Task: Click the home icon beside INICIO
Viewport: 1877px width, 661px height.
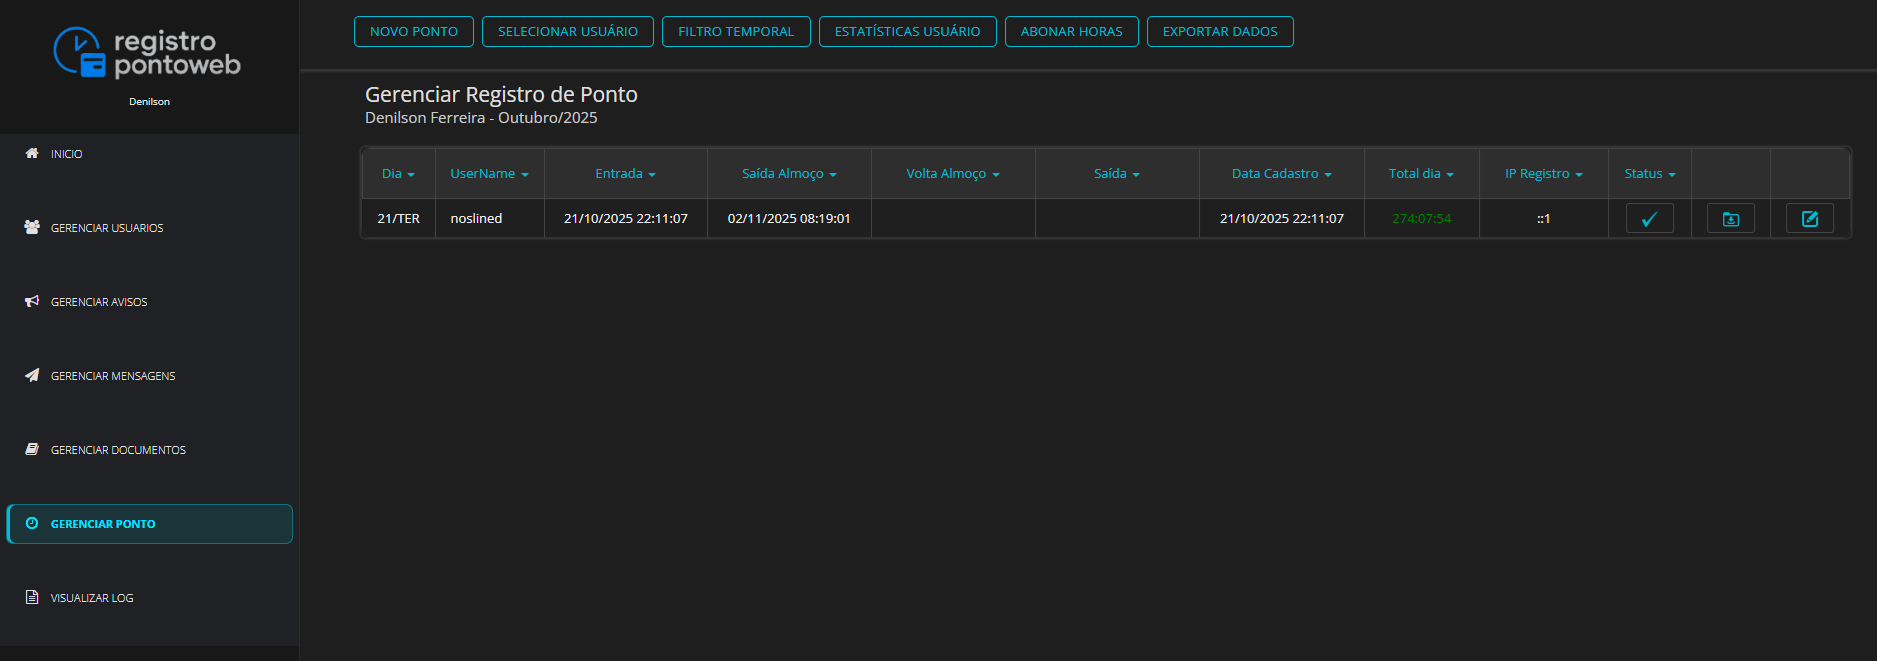Action: [32, 153]
